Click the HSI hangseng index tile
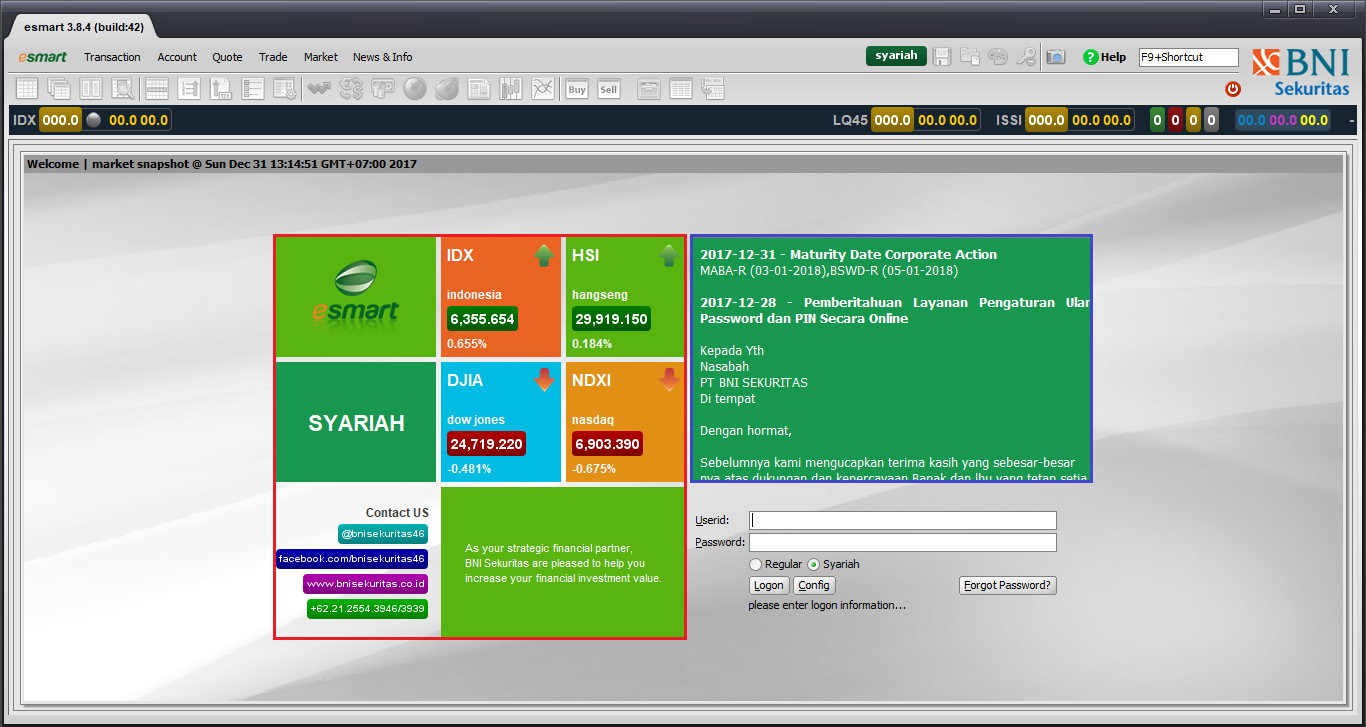The height and width of the screenshot is (727, 1366). (625, 297)
